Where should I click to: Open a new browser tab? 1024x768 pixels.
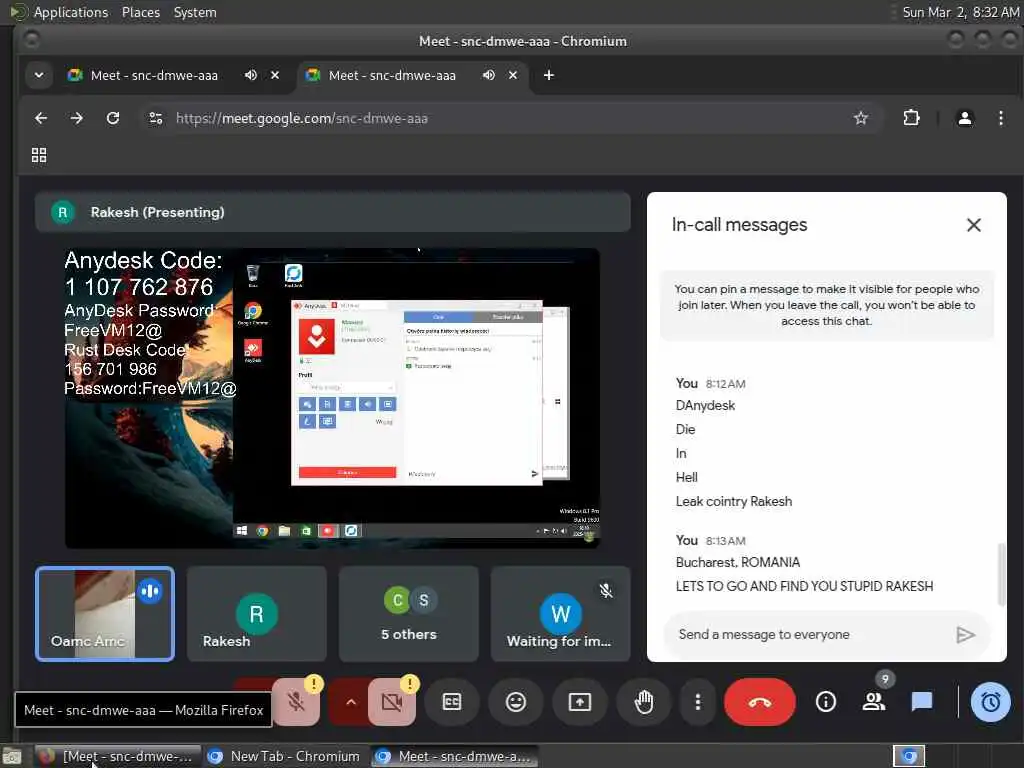coord(549,75)
